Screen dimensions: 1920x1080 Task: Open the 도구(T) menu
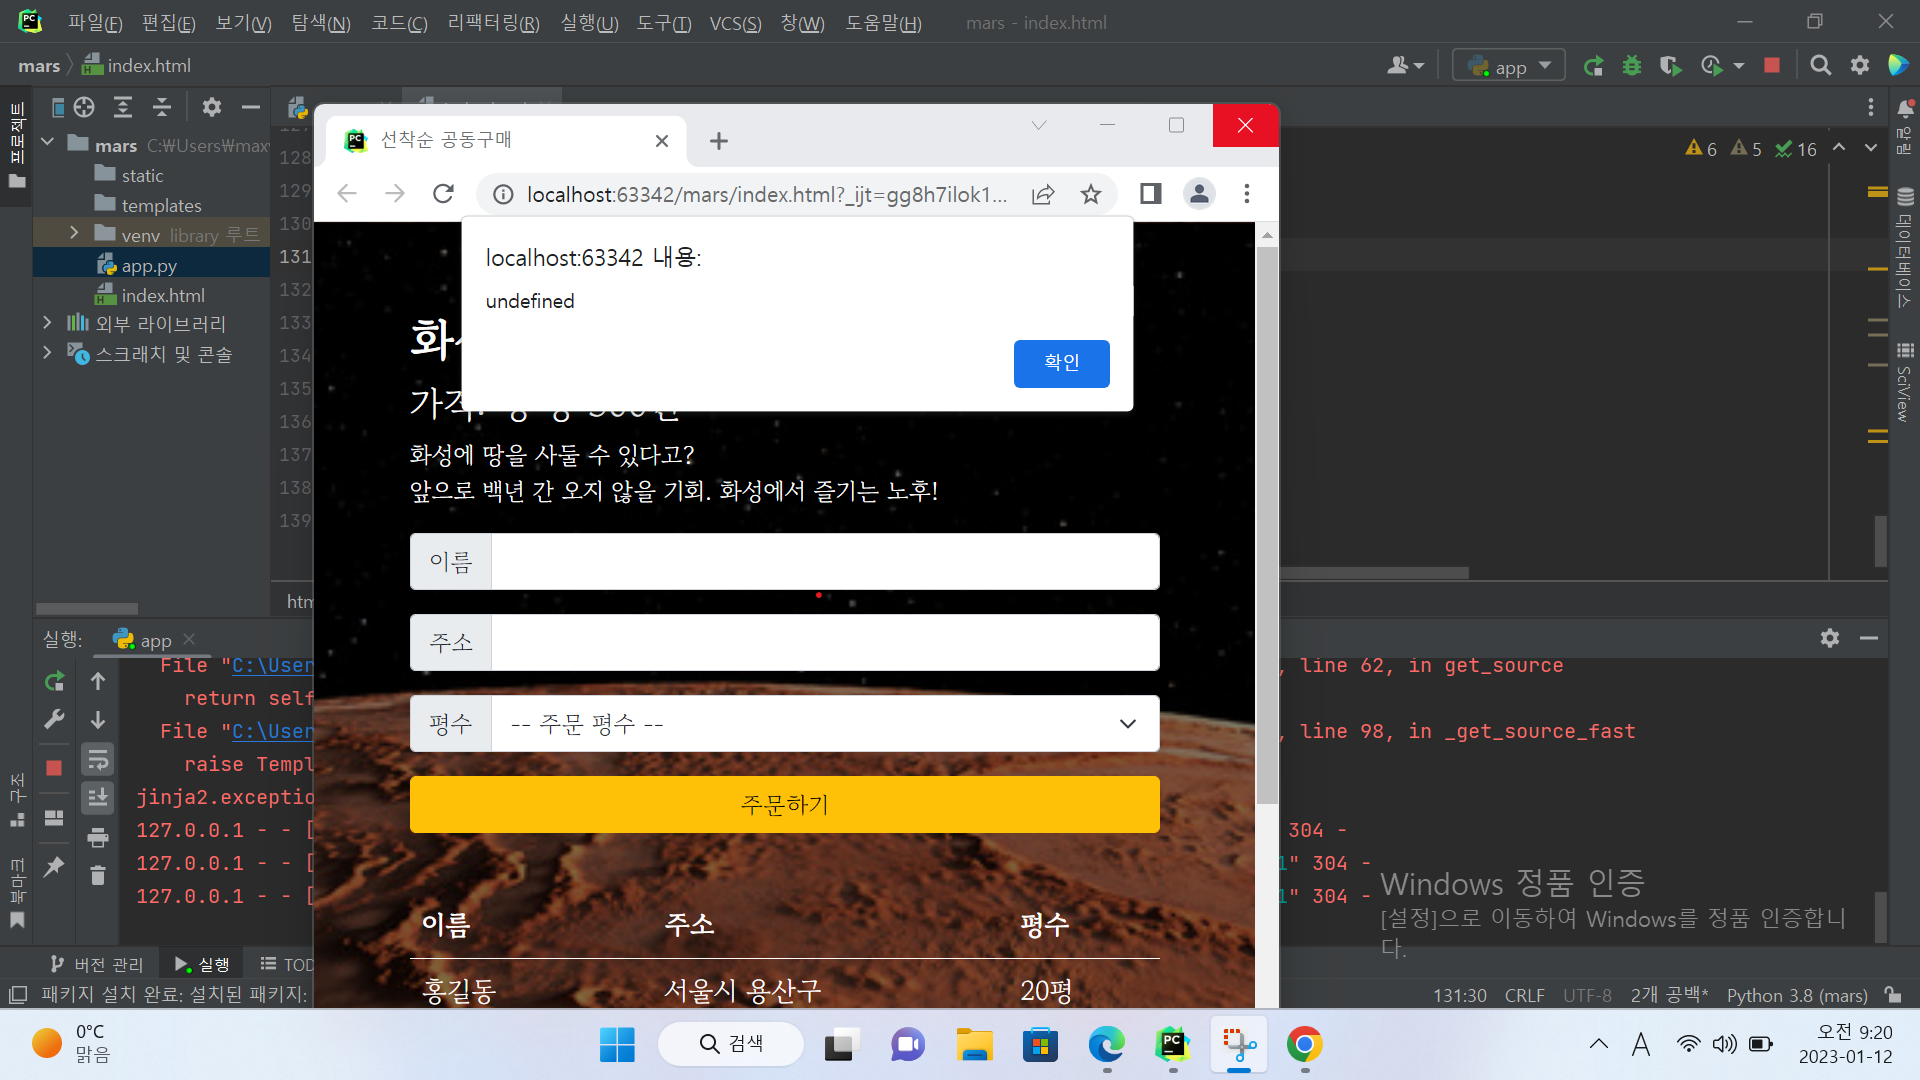click(664, 22)
